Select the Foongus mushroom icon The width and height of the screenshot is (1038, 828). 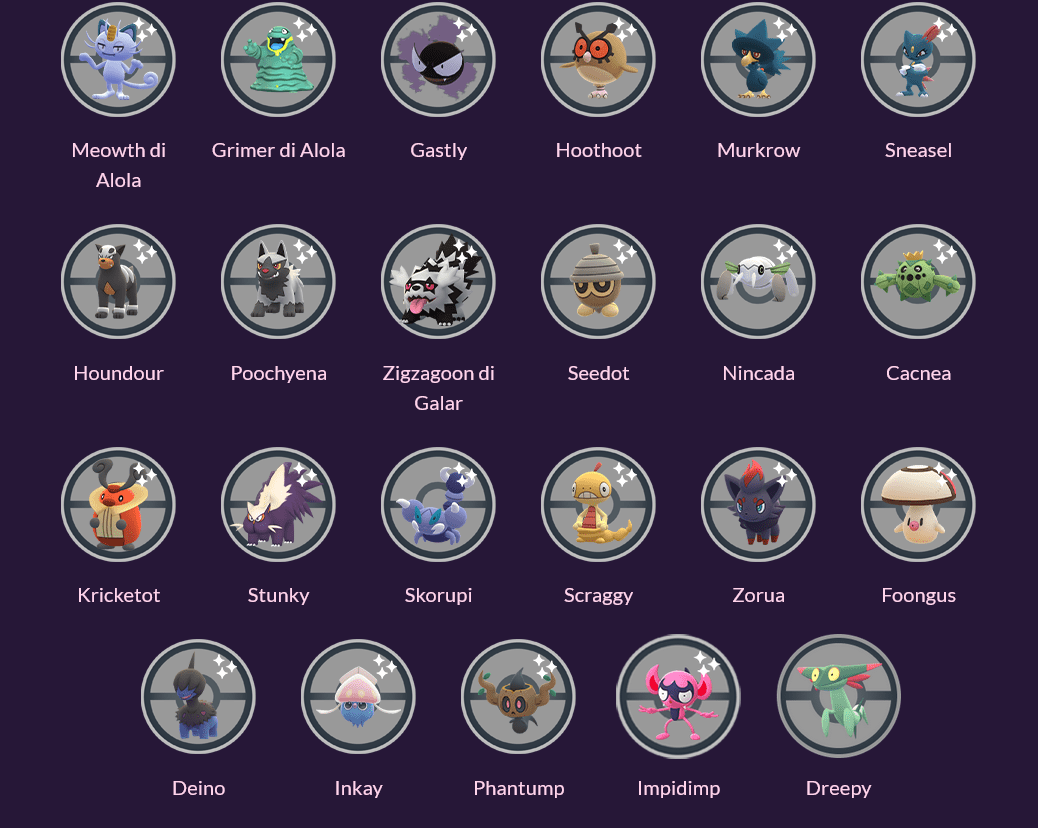pyautogui.click(x=918, y=504)
